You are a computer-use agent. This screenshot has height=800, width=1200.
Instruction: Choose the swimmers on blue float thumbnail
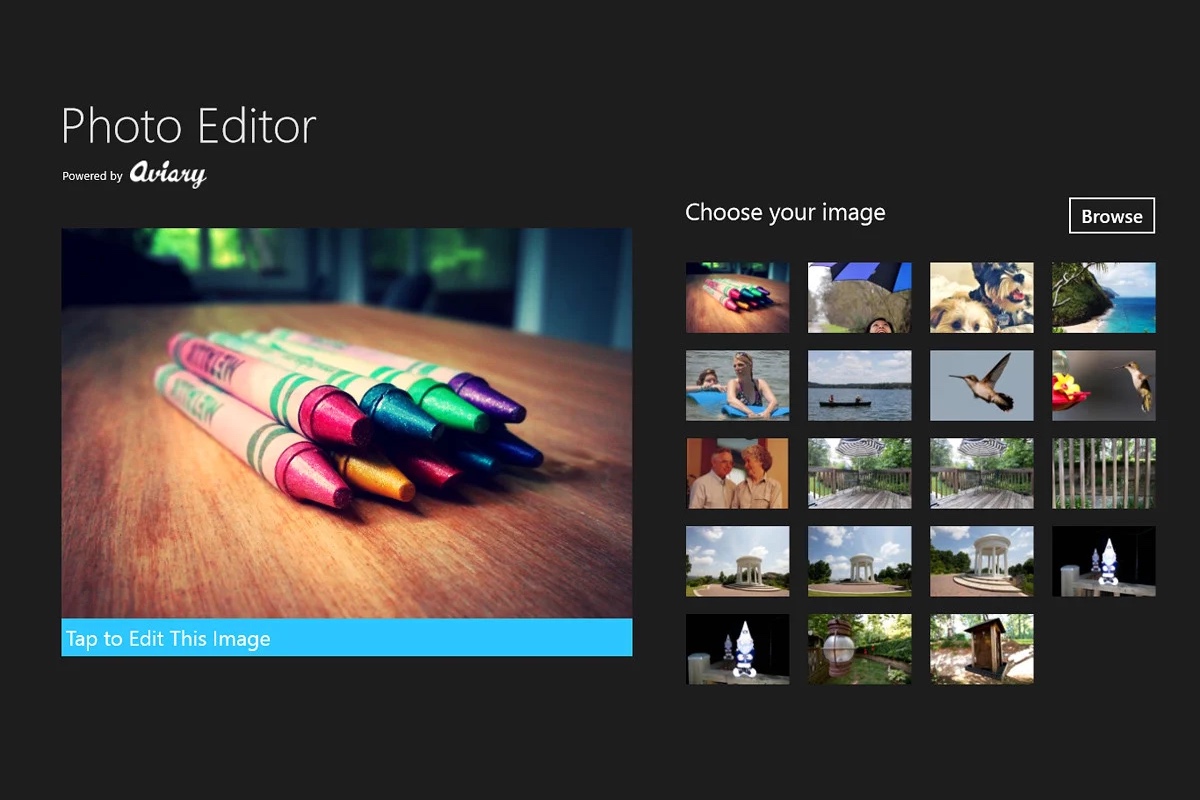point(737,385)
